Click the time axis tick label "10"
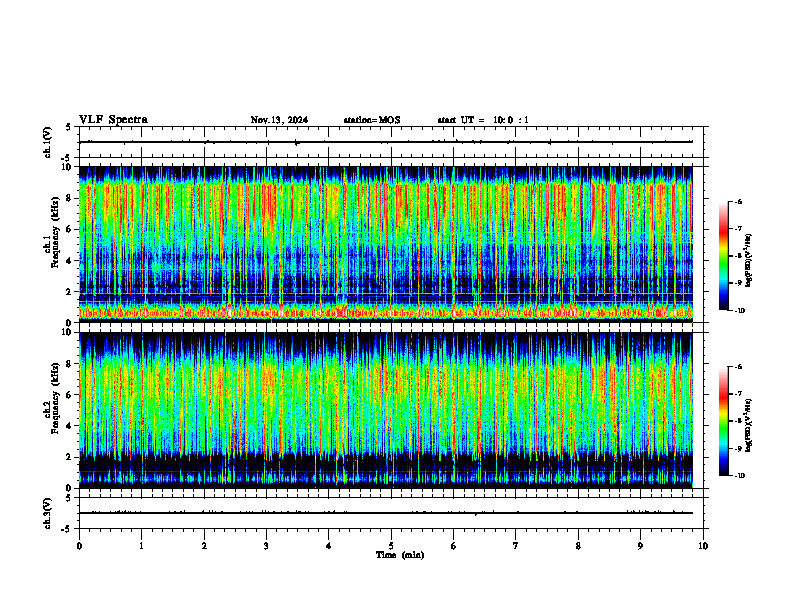792x612 pixels. click(703, 546)
